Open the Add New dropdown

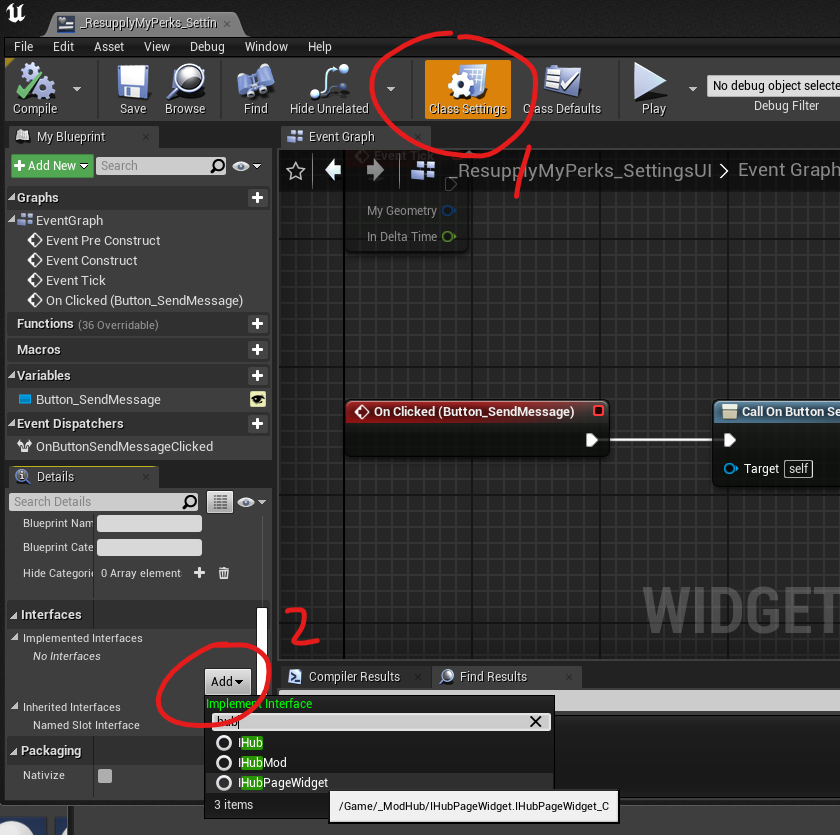click(x=52, y=166)
